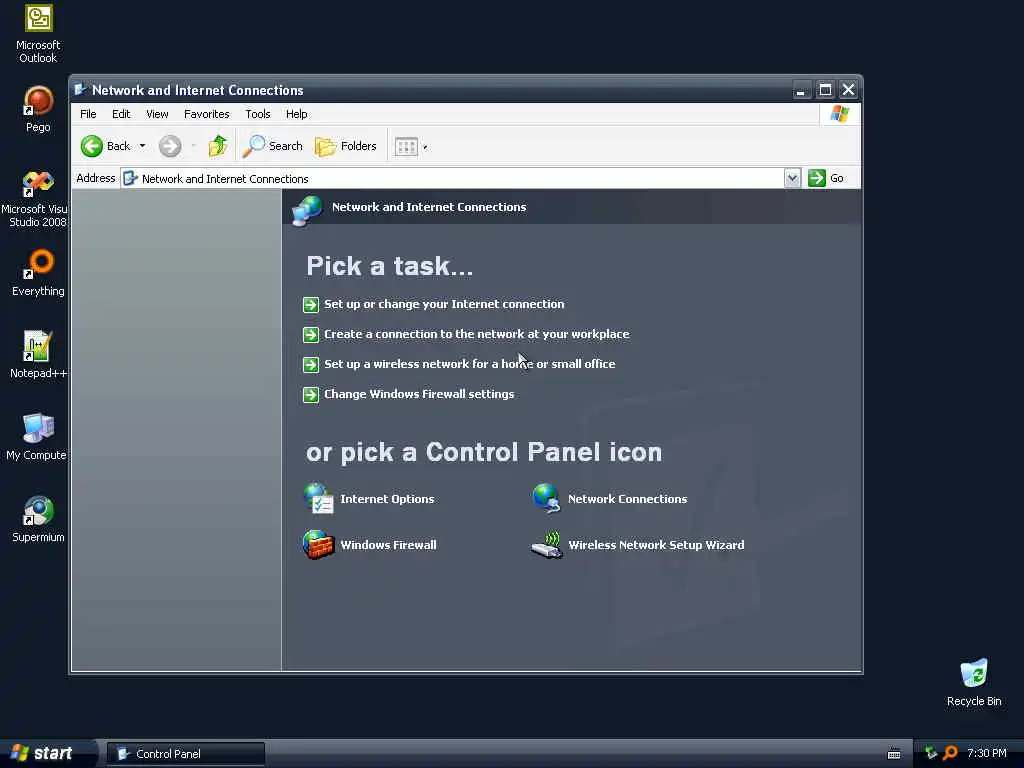
Task: Click the greyed Forward arrow icon
Action: pyautogui.click(x=170, y=146)
